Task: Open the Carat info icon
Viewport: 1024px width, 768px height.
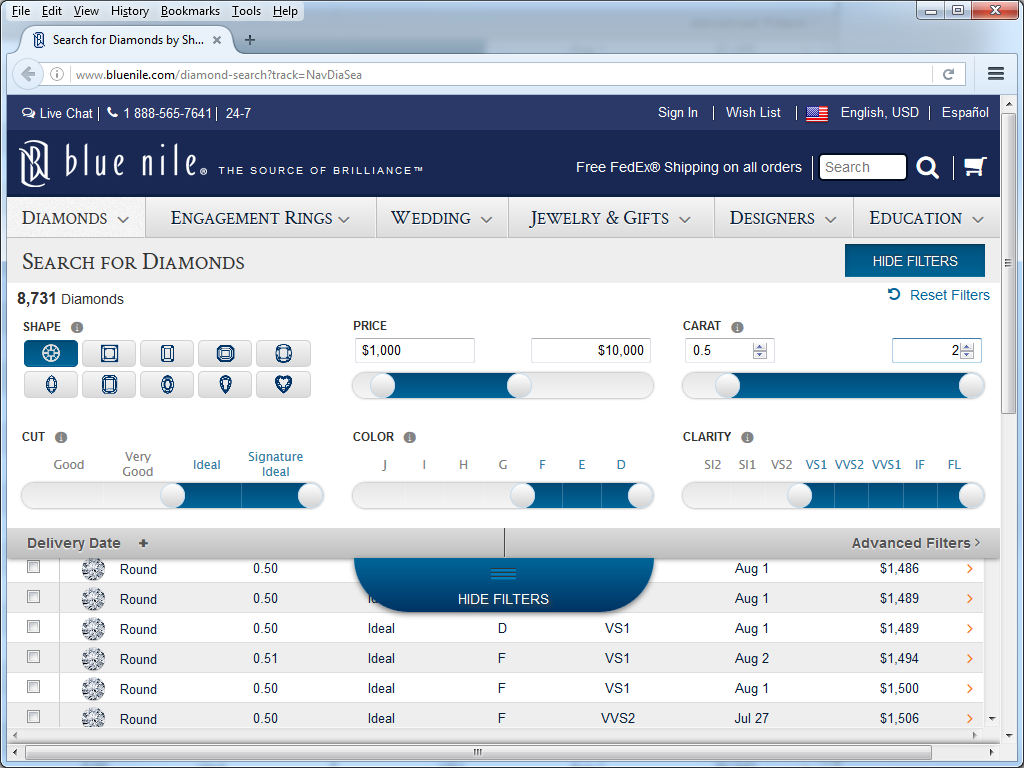Action: point(737,327)
